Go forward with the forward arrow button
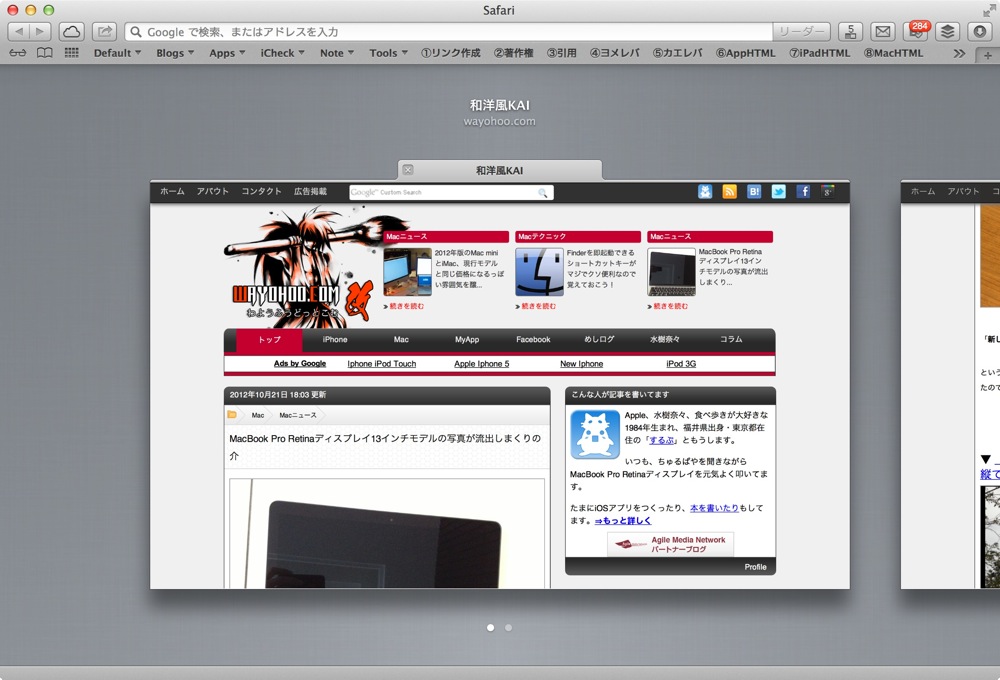This screenshot has height=680, width=1000. (40, 31)
